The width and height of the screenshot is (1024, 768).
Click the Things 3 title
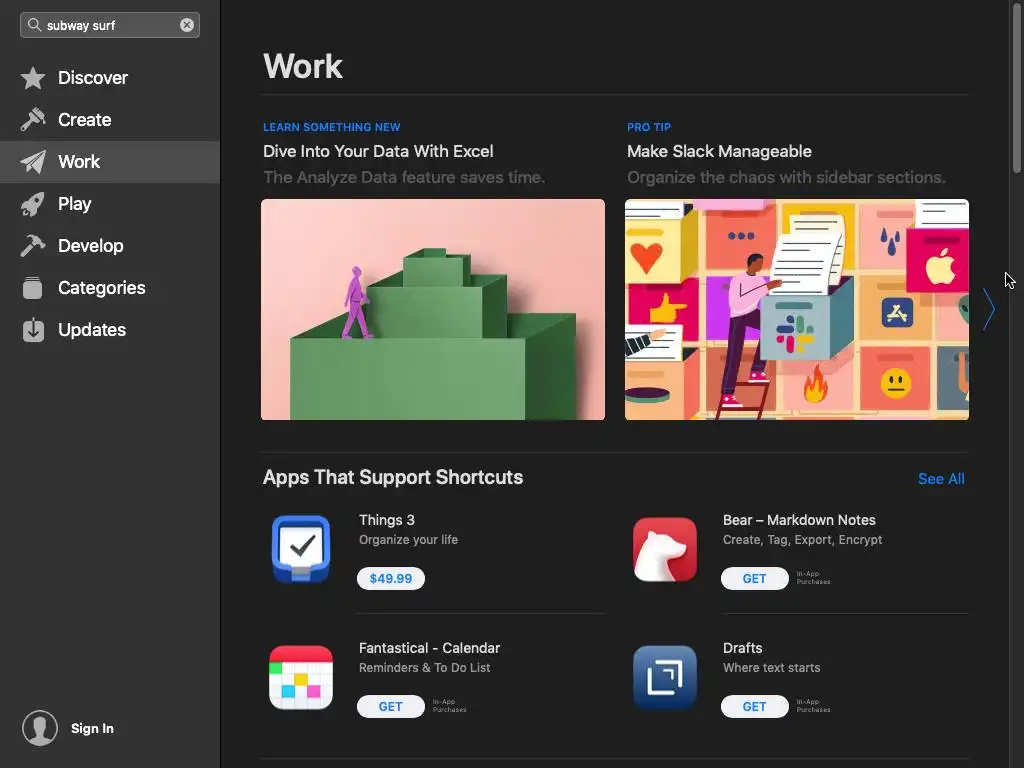(387, 520)
